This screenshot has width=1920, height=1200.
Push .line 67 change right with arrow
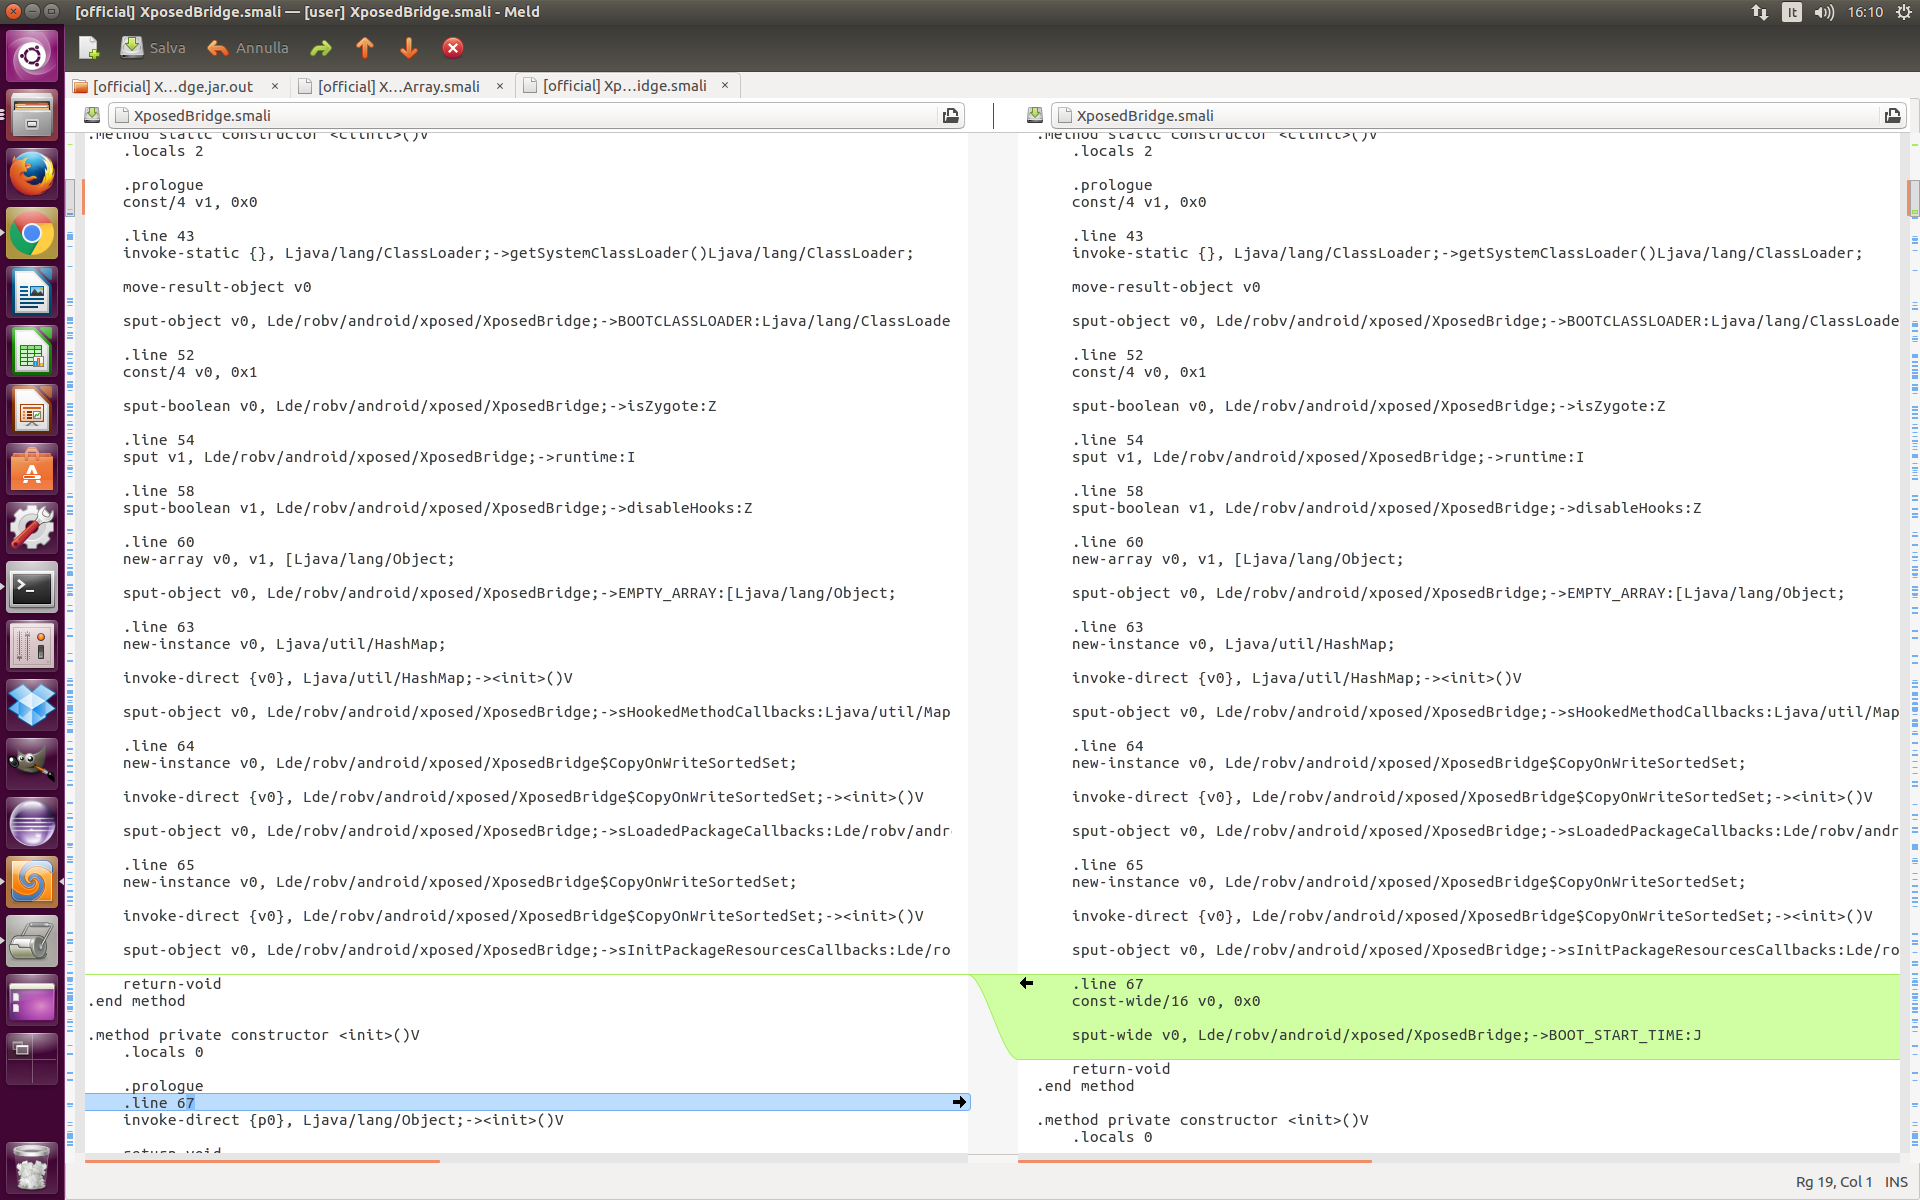[x=959, y=1102]
